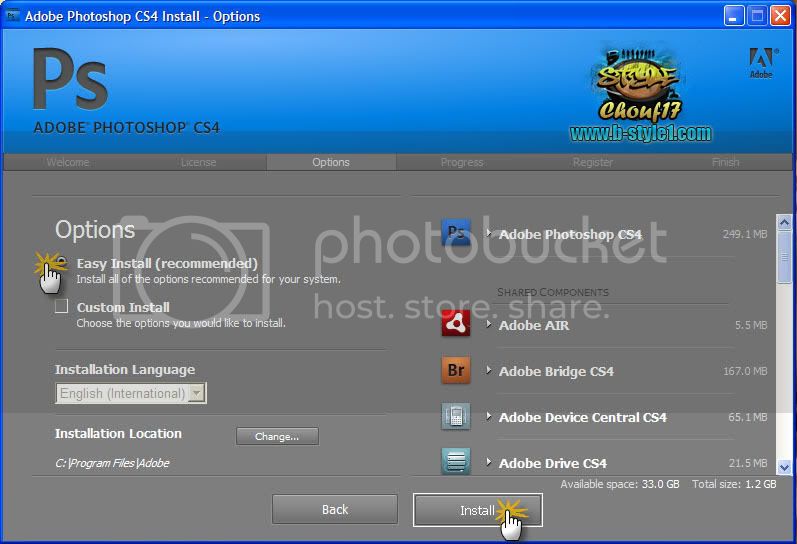Viewport: 797px width, 544px height.
Task: Click the Adobe Drive CS4 icon
Action: 456,461
